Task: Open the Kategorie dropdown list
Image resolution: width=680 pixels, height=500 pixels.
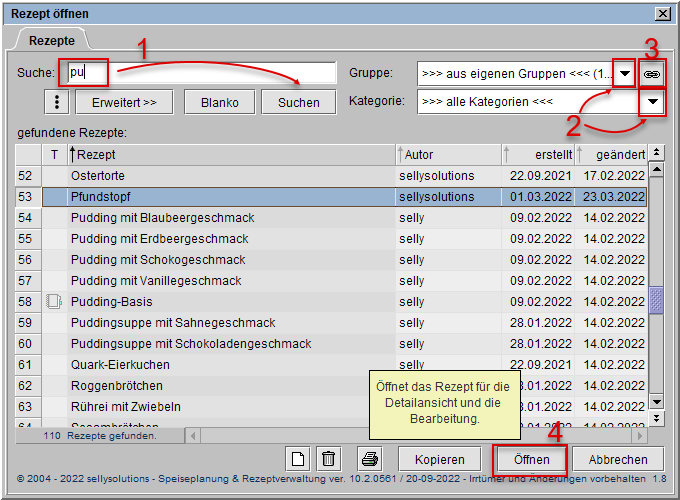Action: [653, 102]
